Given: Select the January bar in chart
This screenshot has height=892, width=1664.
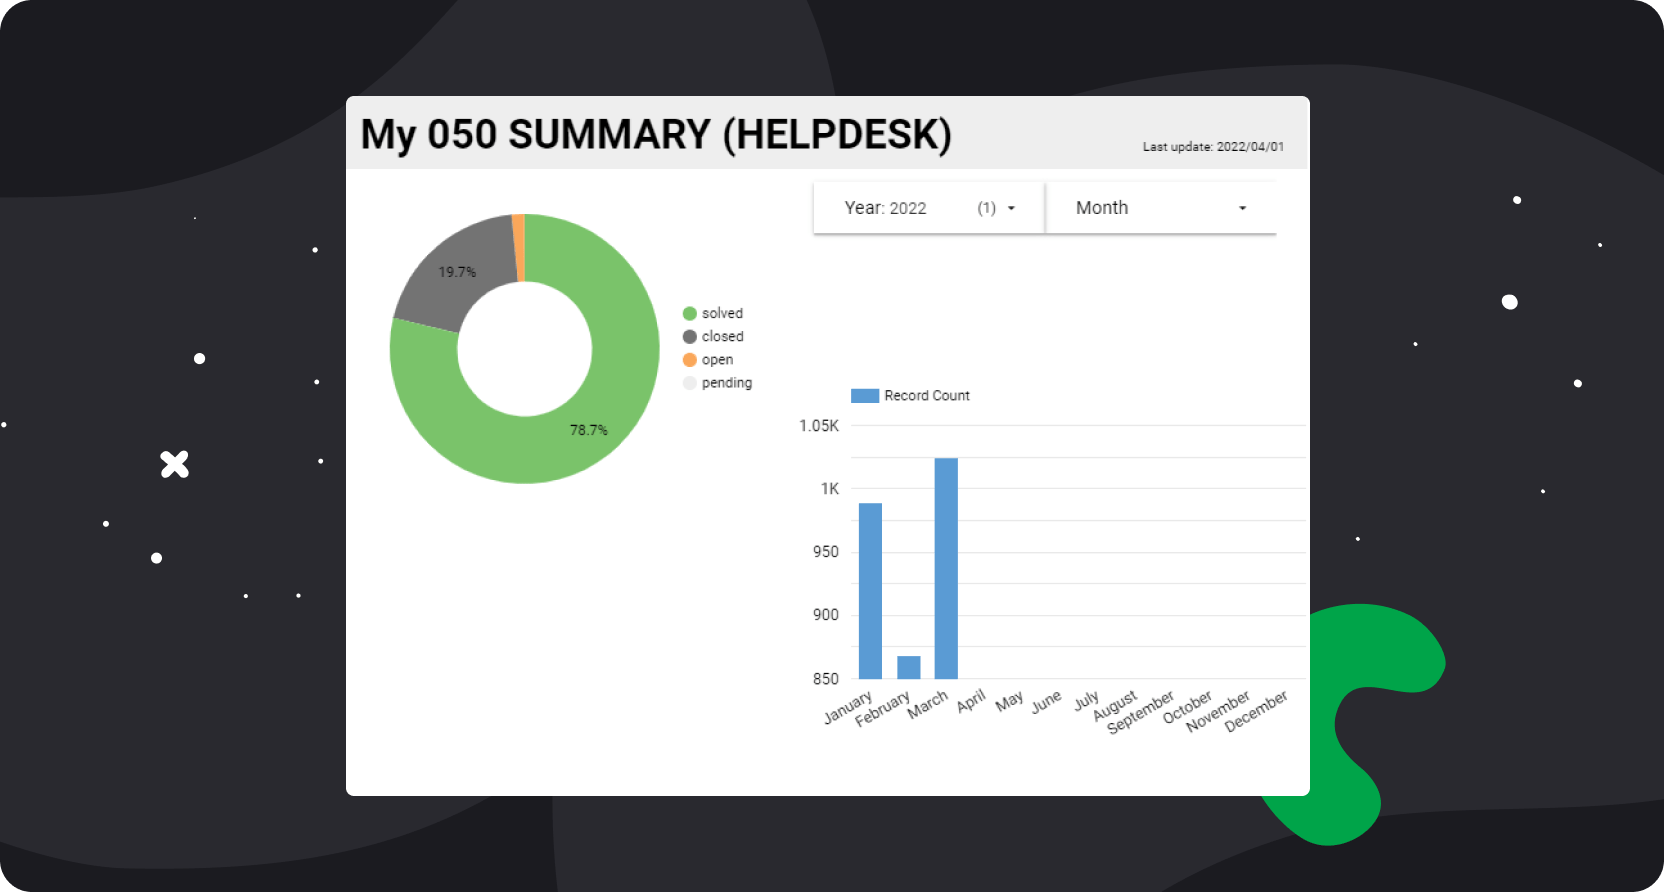Looking at the screenshot, I should 870,590.
